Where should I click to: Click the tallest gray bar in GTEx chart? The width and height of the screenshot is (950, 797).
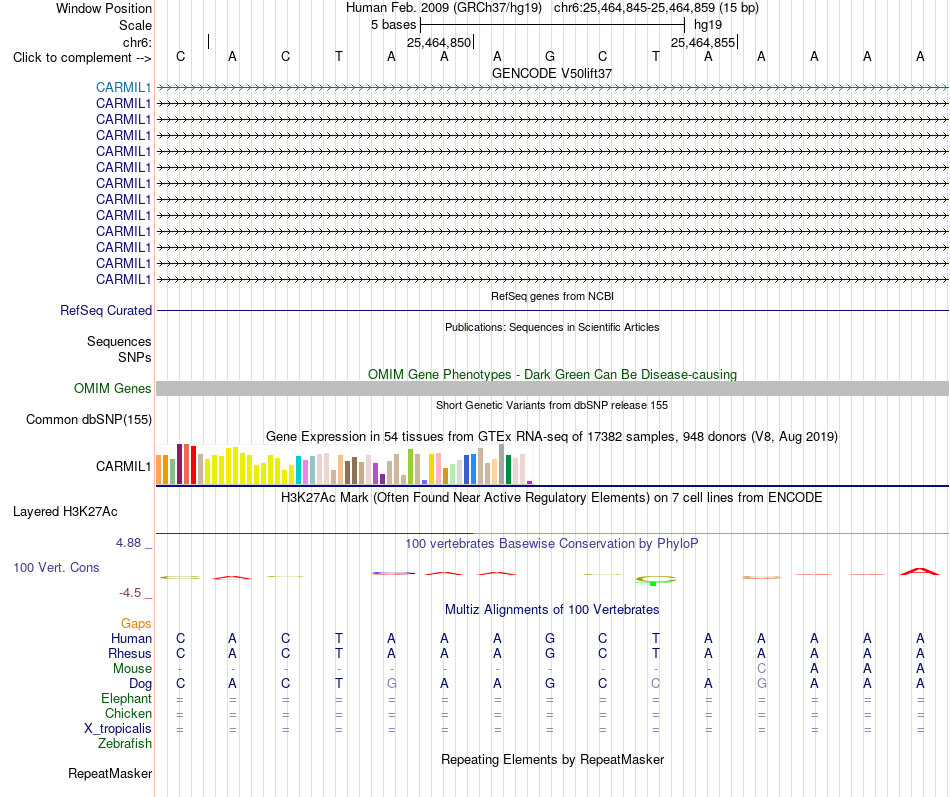(x=501, y=464)
